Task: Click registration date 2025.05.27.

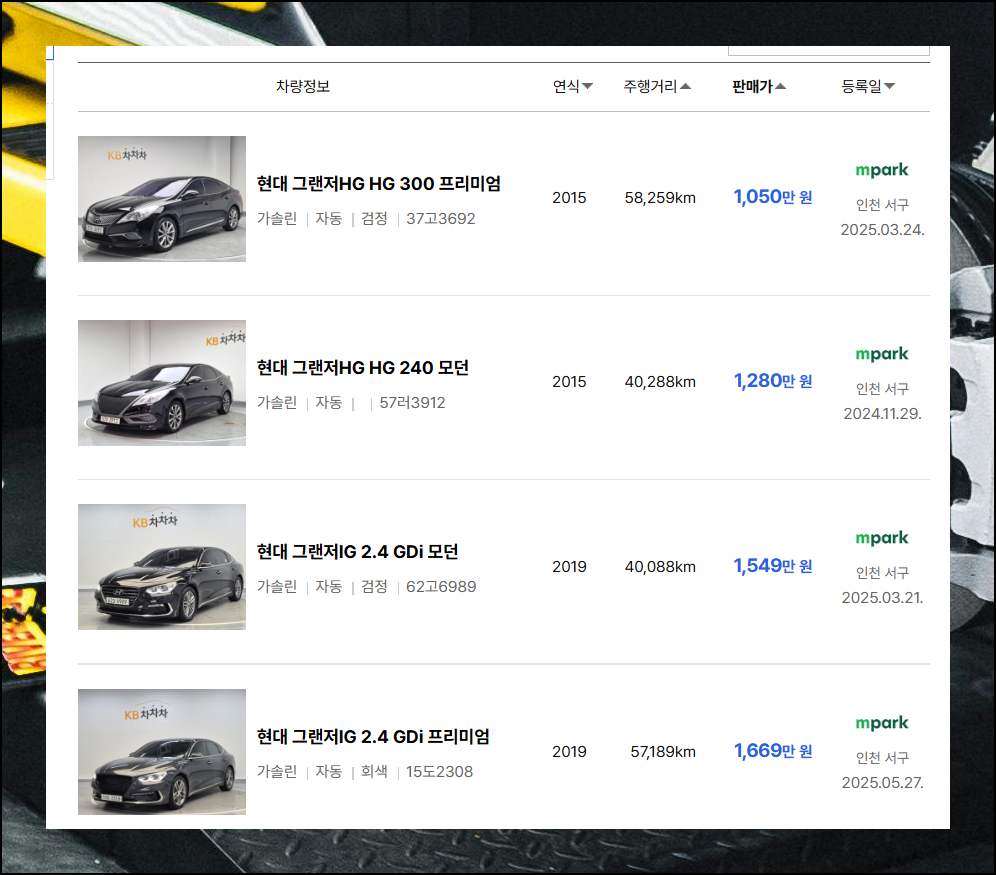Action: [x=882, y=783]
